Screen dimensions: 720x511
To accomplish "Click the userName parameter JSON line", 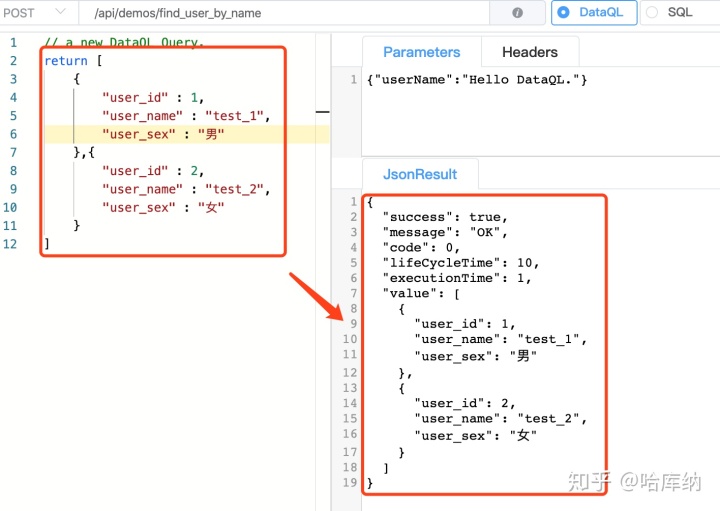I will [477, 80].
